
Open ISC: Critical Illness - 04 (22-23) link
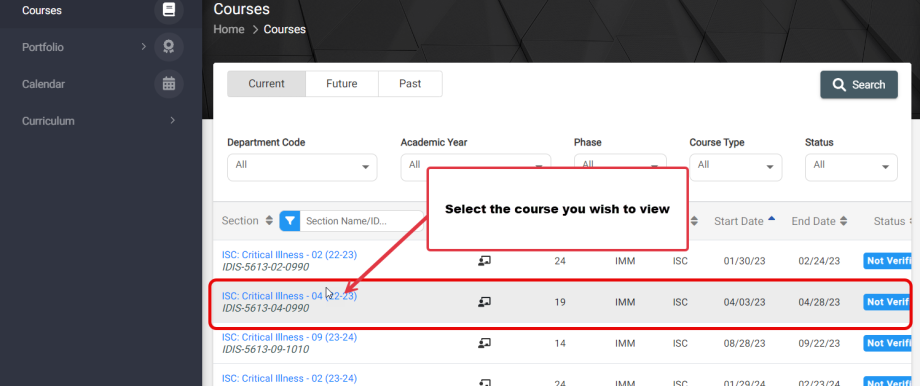pos(289,296)
